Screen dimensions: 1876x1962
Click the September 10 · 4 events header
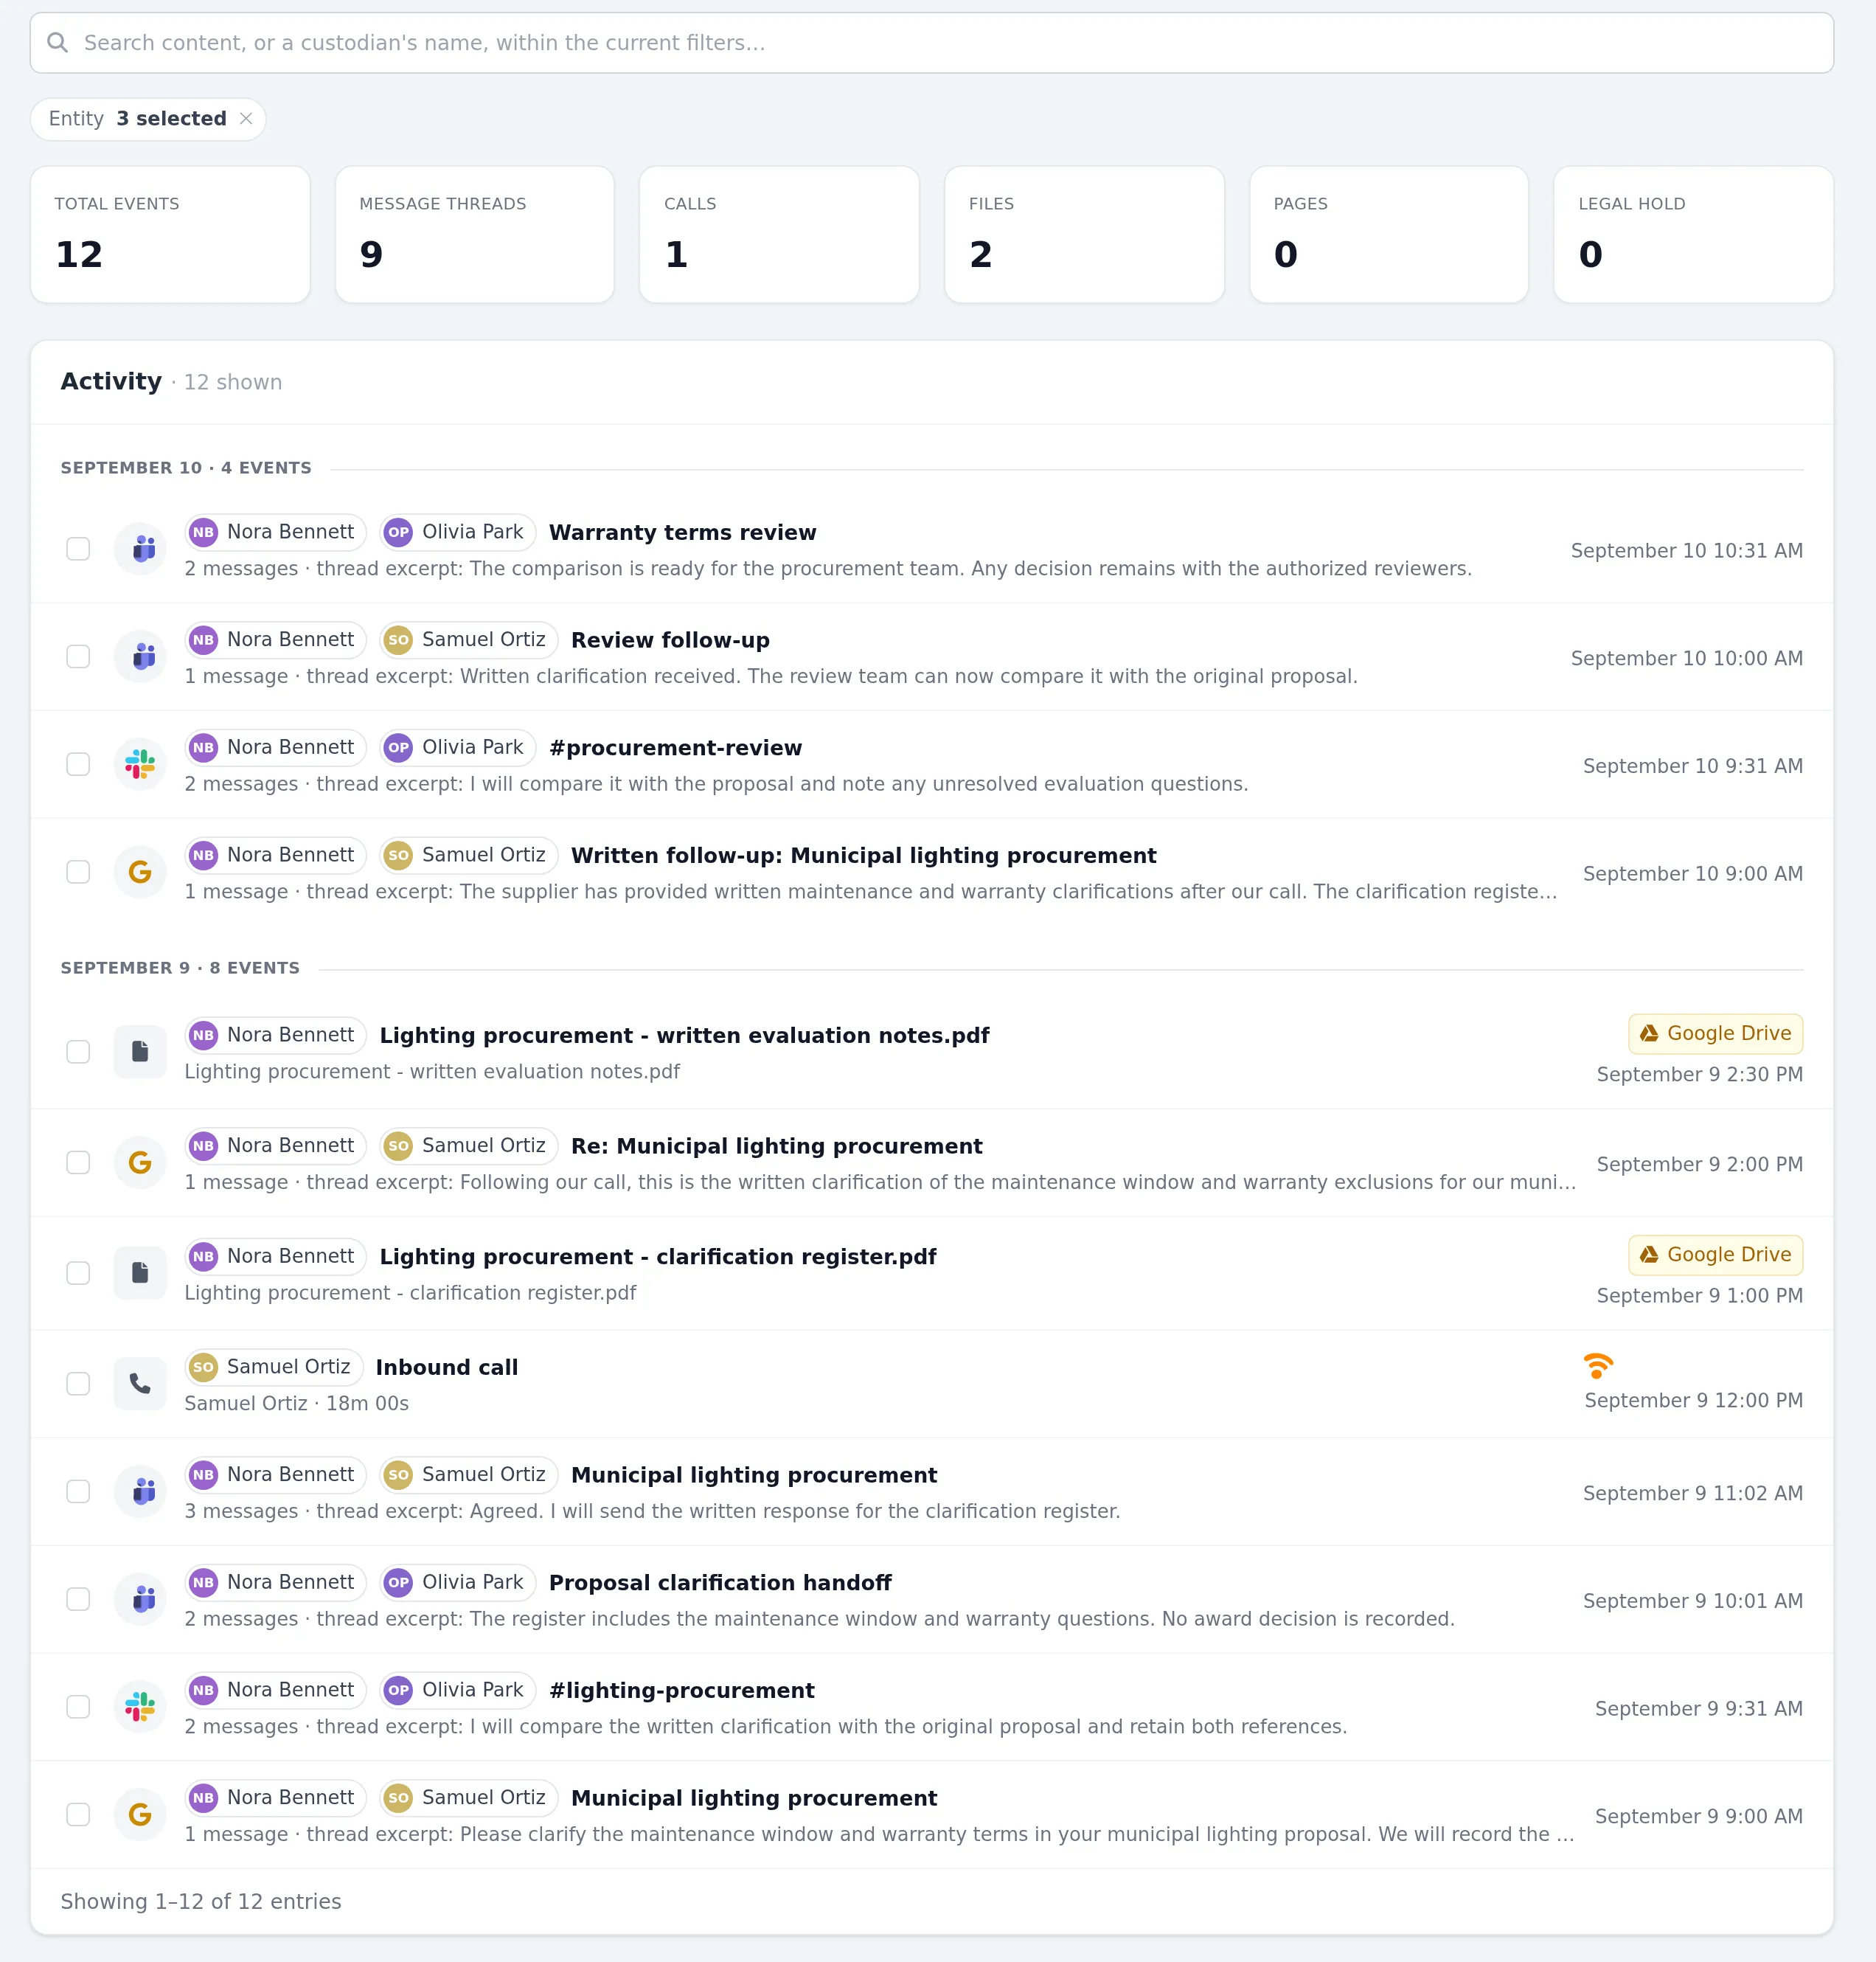coord(186,468)
